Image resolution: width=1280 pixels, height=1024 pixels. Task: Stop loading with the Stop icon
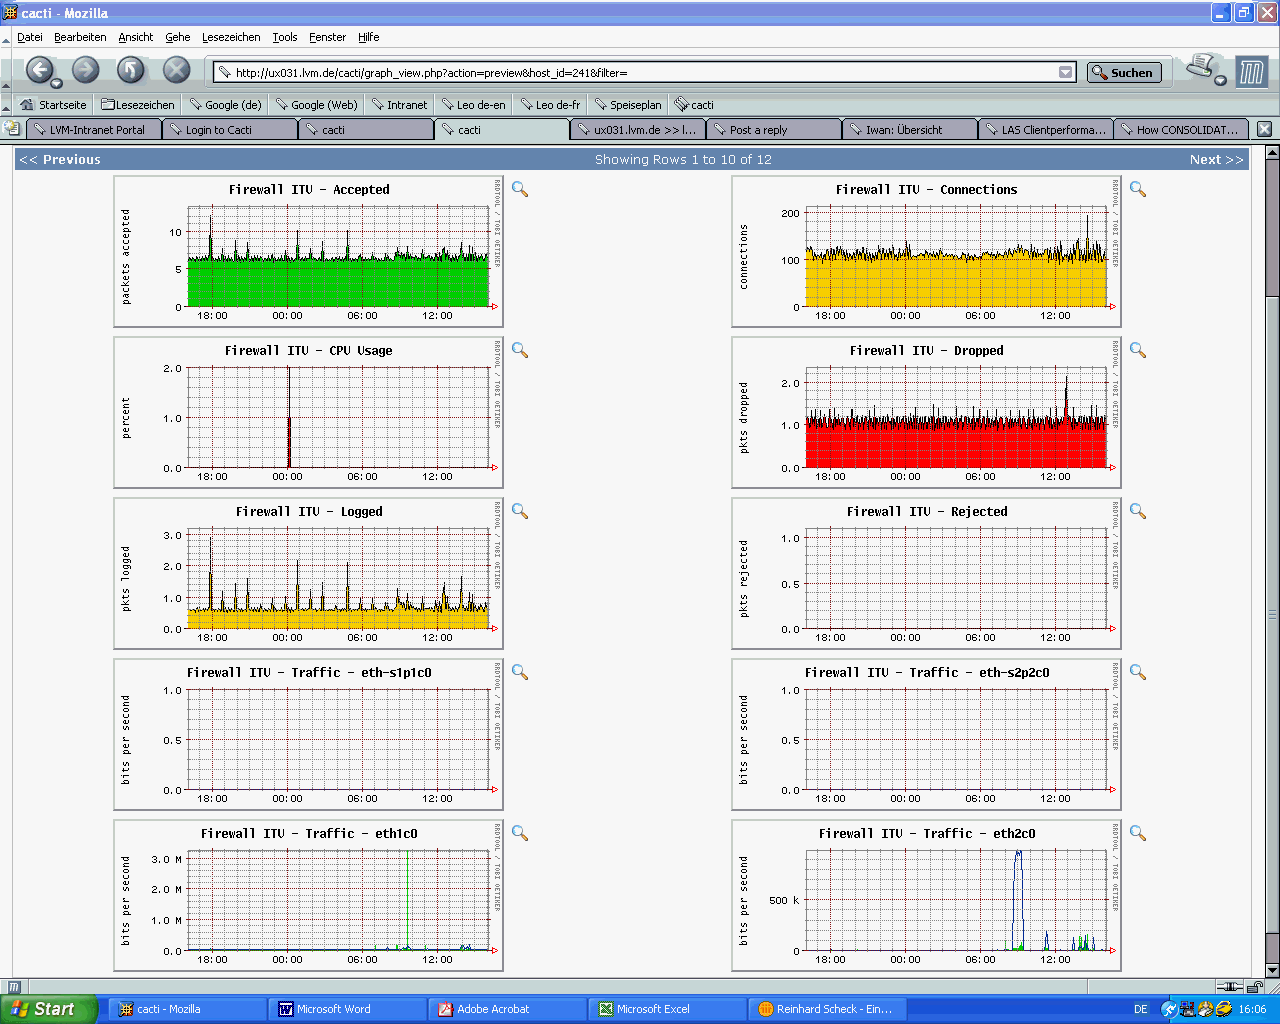click(177, 69)
